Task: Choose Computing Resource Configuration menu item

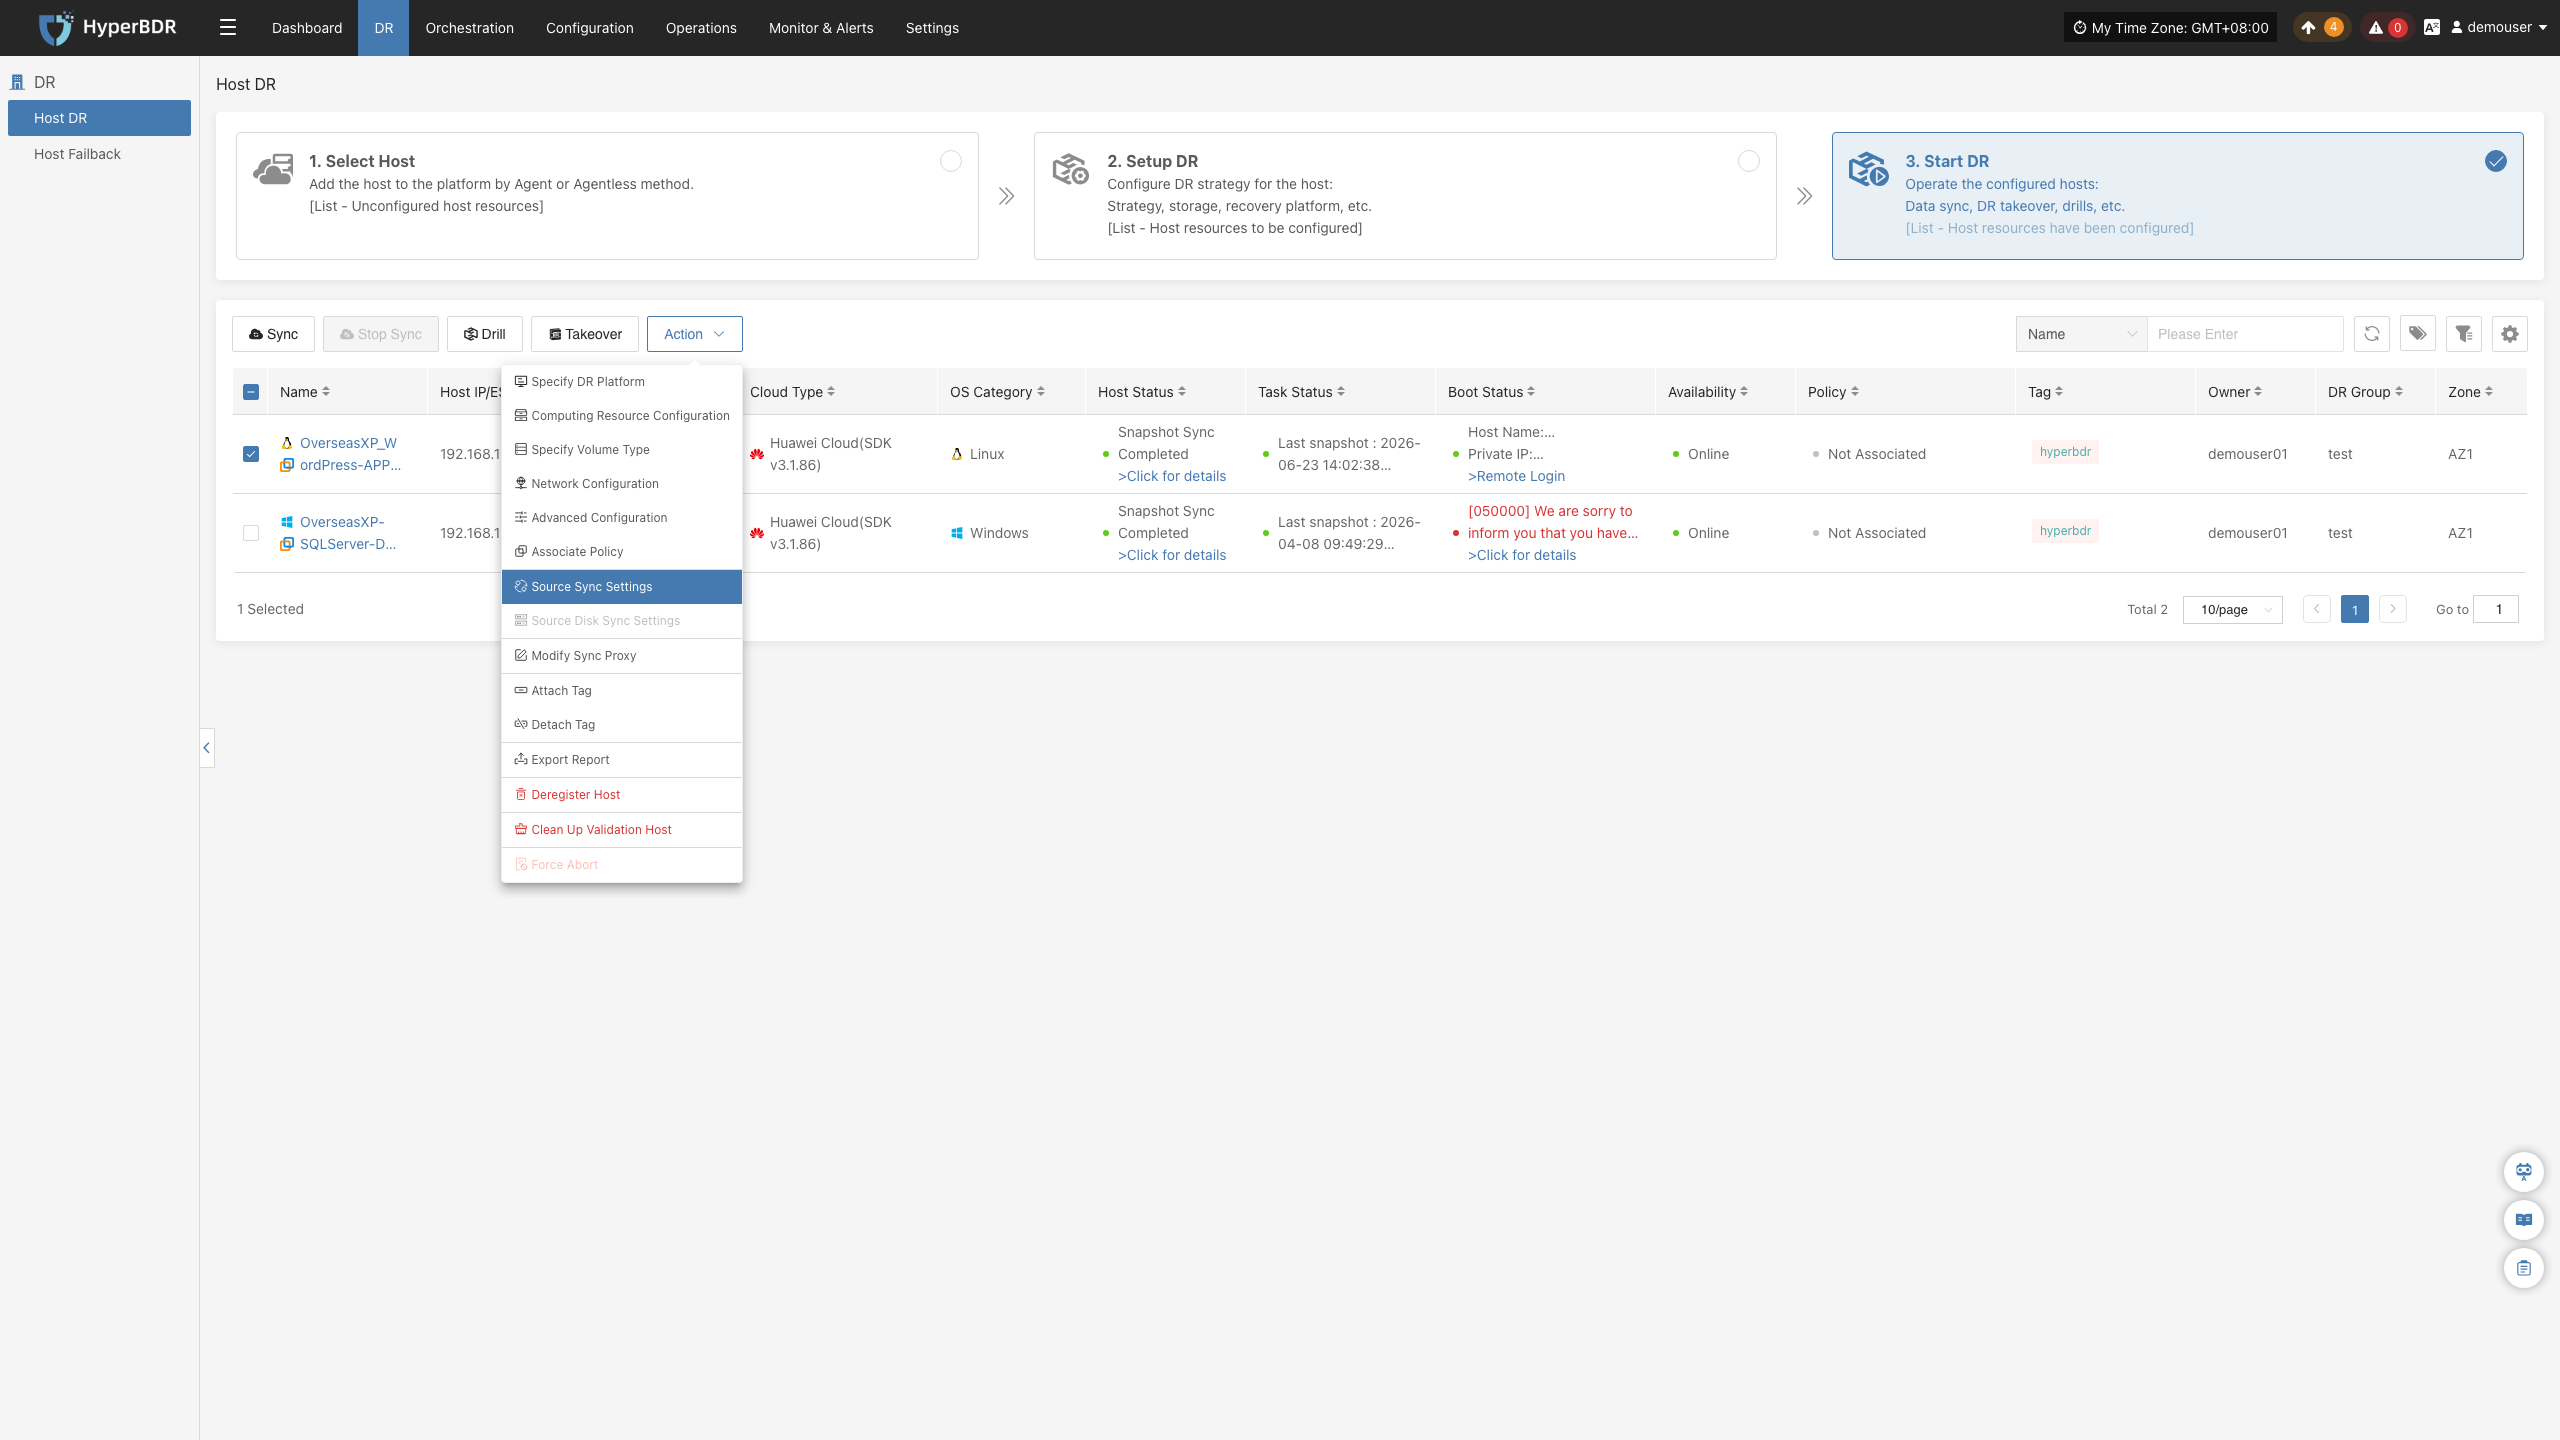Action: click(x=622, y=416)
